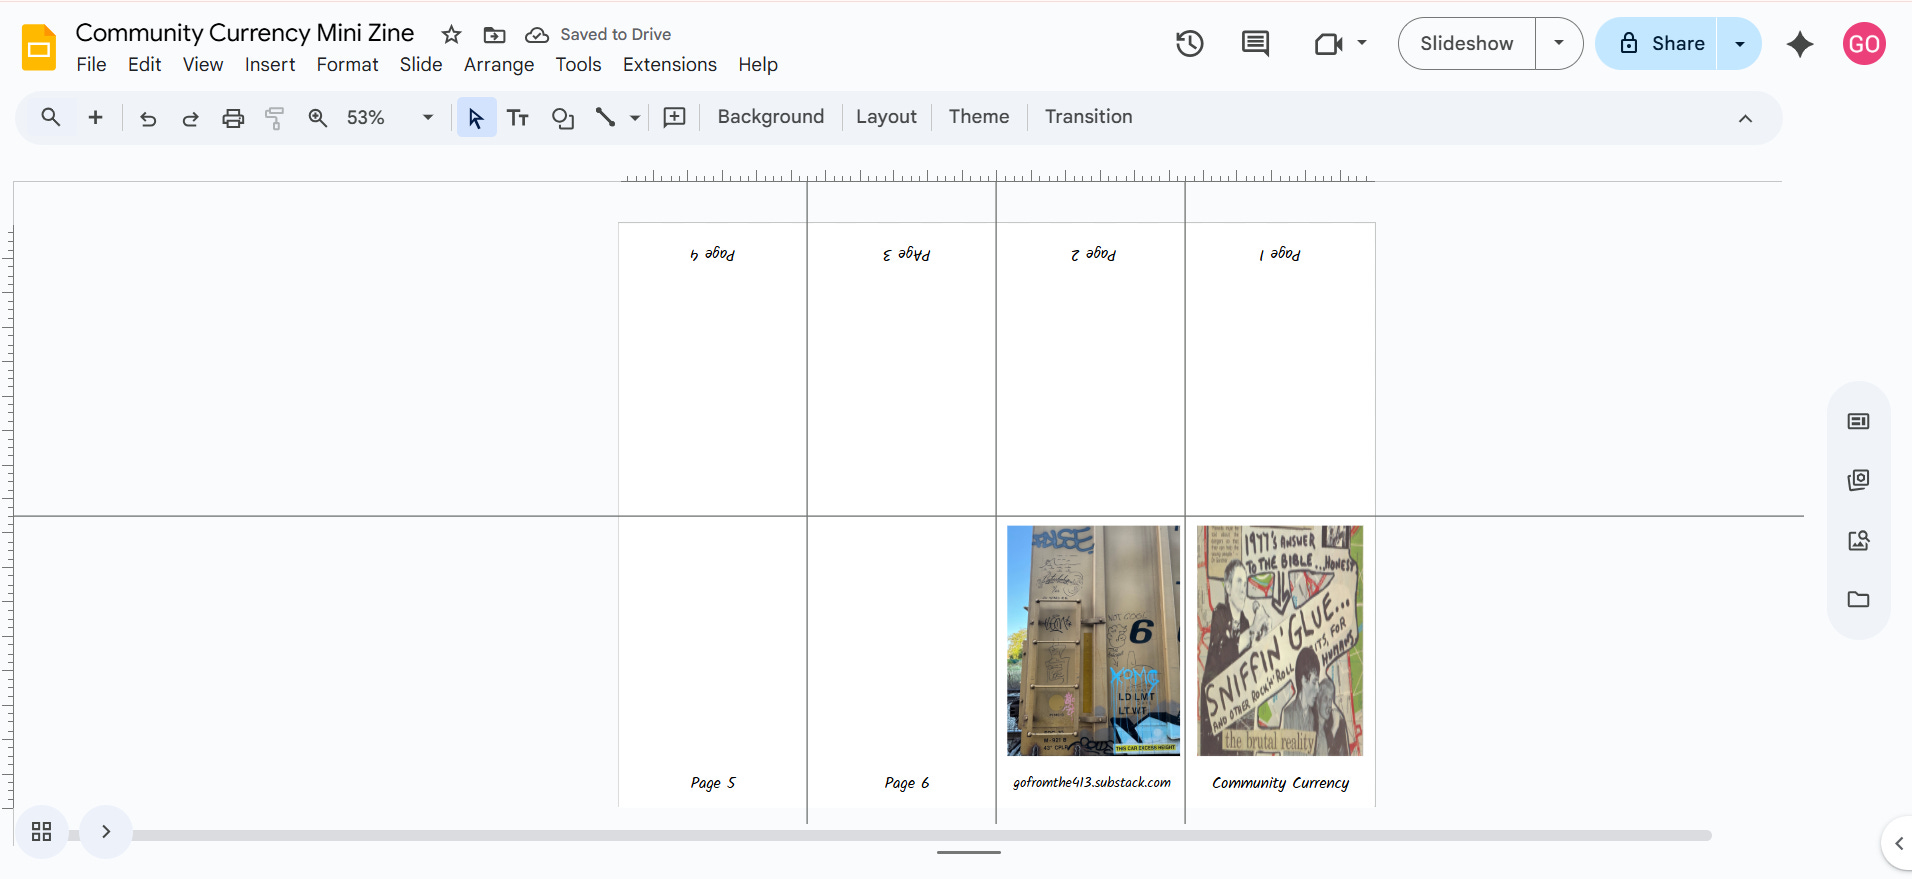This screenshot has width=1912, height=879.
Task: Choose the Select cursor tool
Action: pyautogui.click(x=476, y=118)
